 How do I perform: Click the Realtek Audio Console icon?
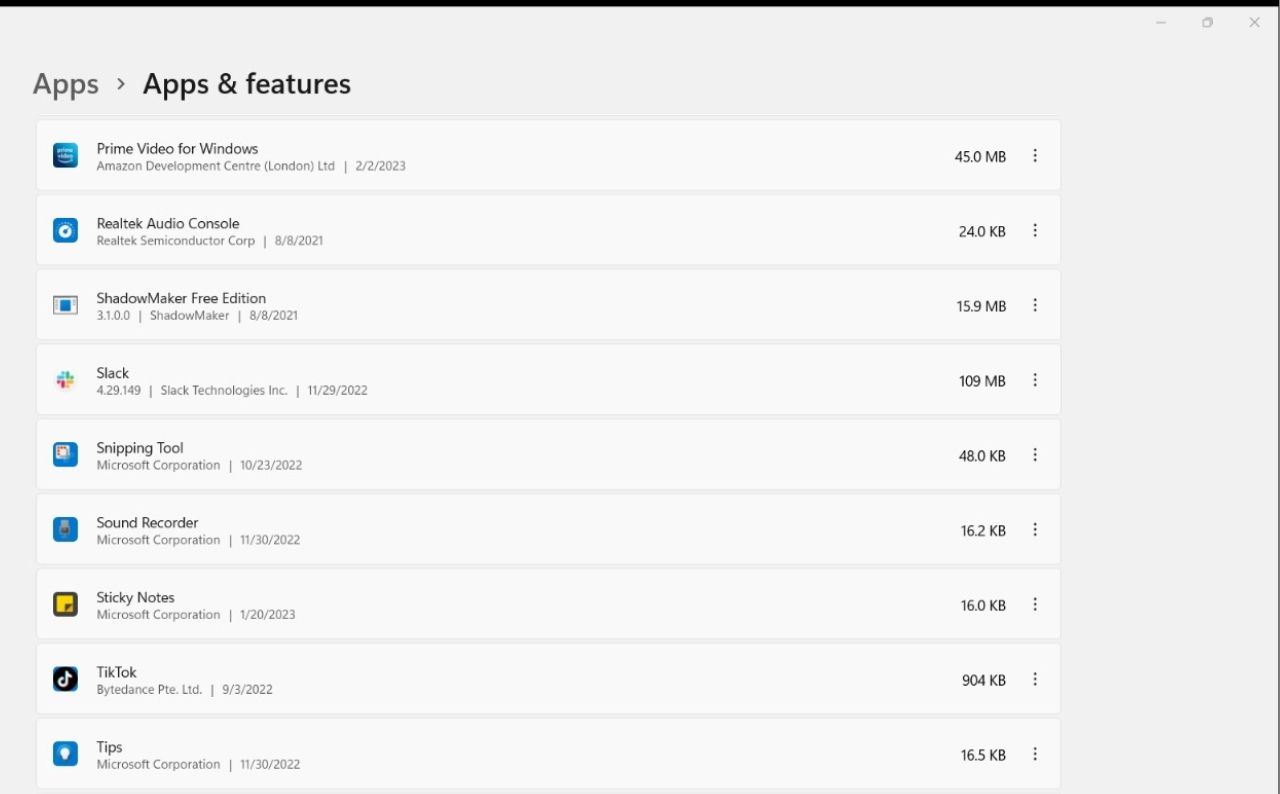[65, 231]
